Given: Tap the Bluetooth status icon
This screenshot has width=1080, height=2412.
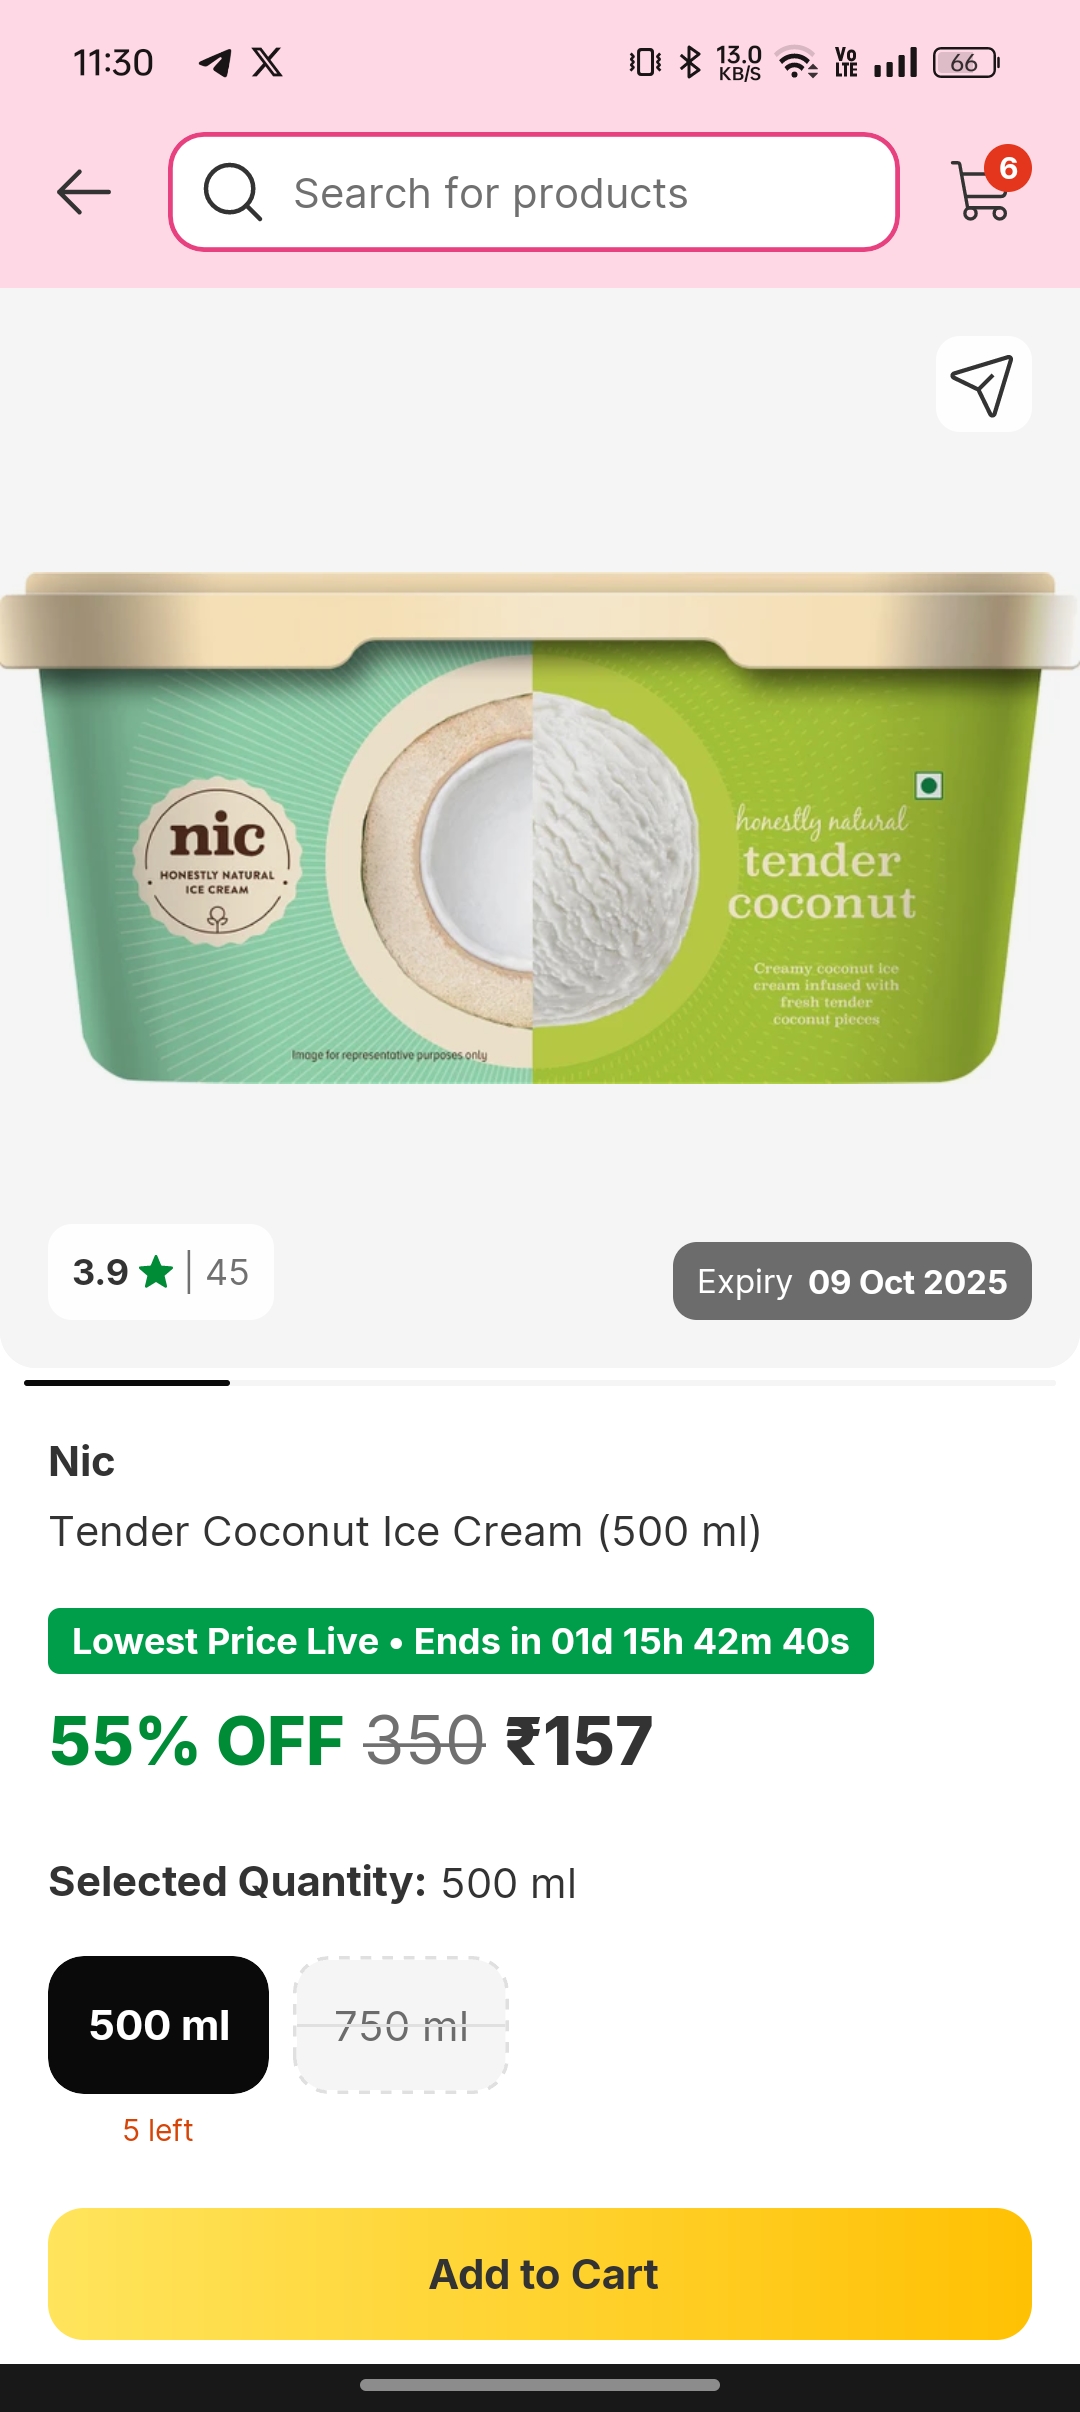Looking at the screenshot, I should pos(690,63).
